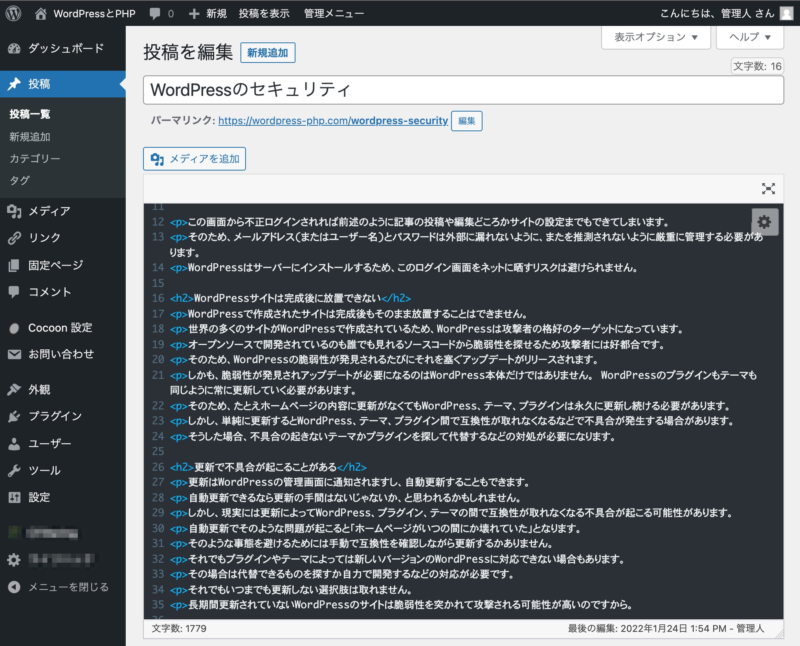The width and height of the screenshot is (800, 646).
Task: Click the コメント speech bubble icon
Action: (x=14, y=292)
